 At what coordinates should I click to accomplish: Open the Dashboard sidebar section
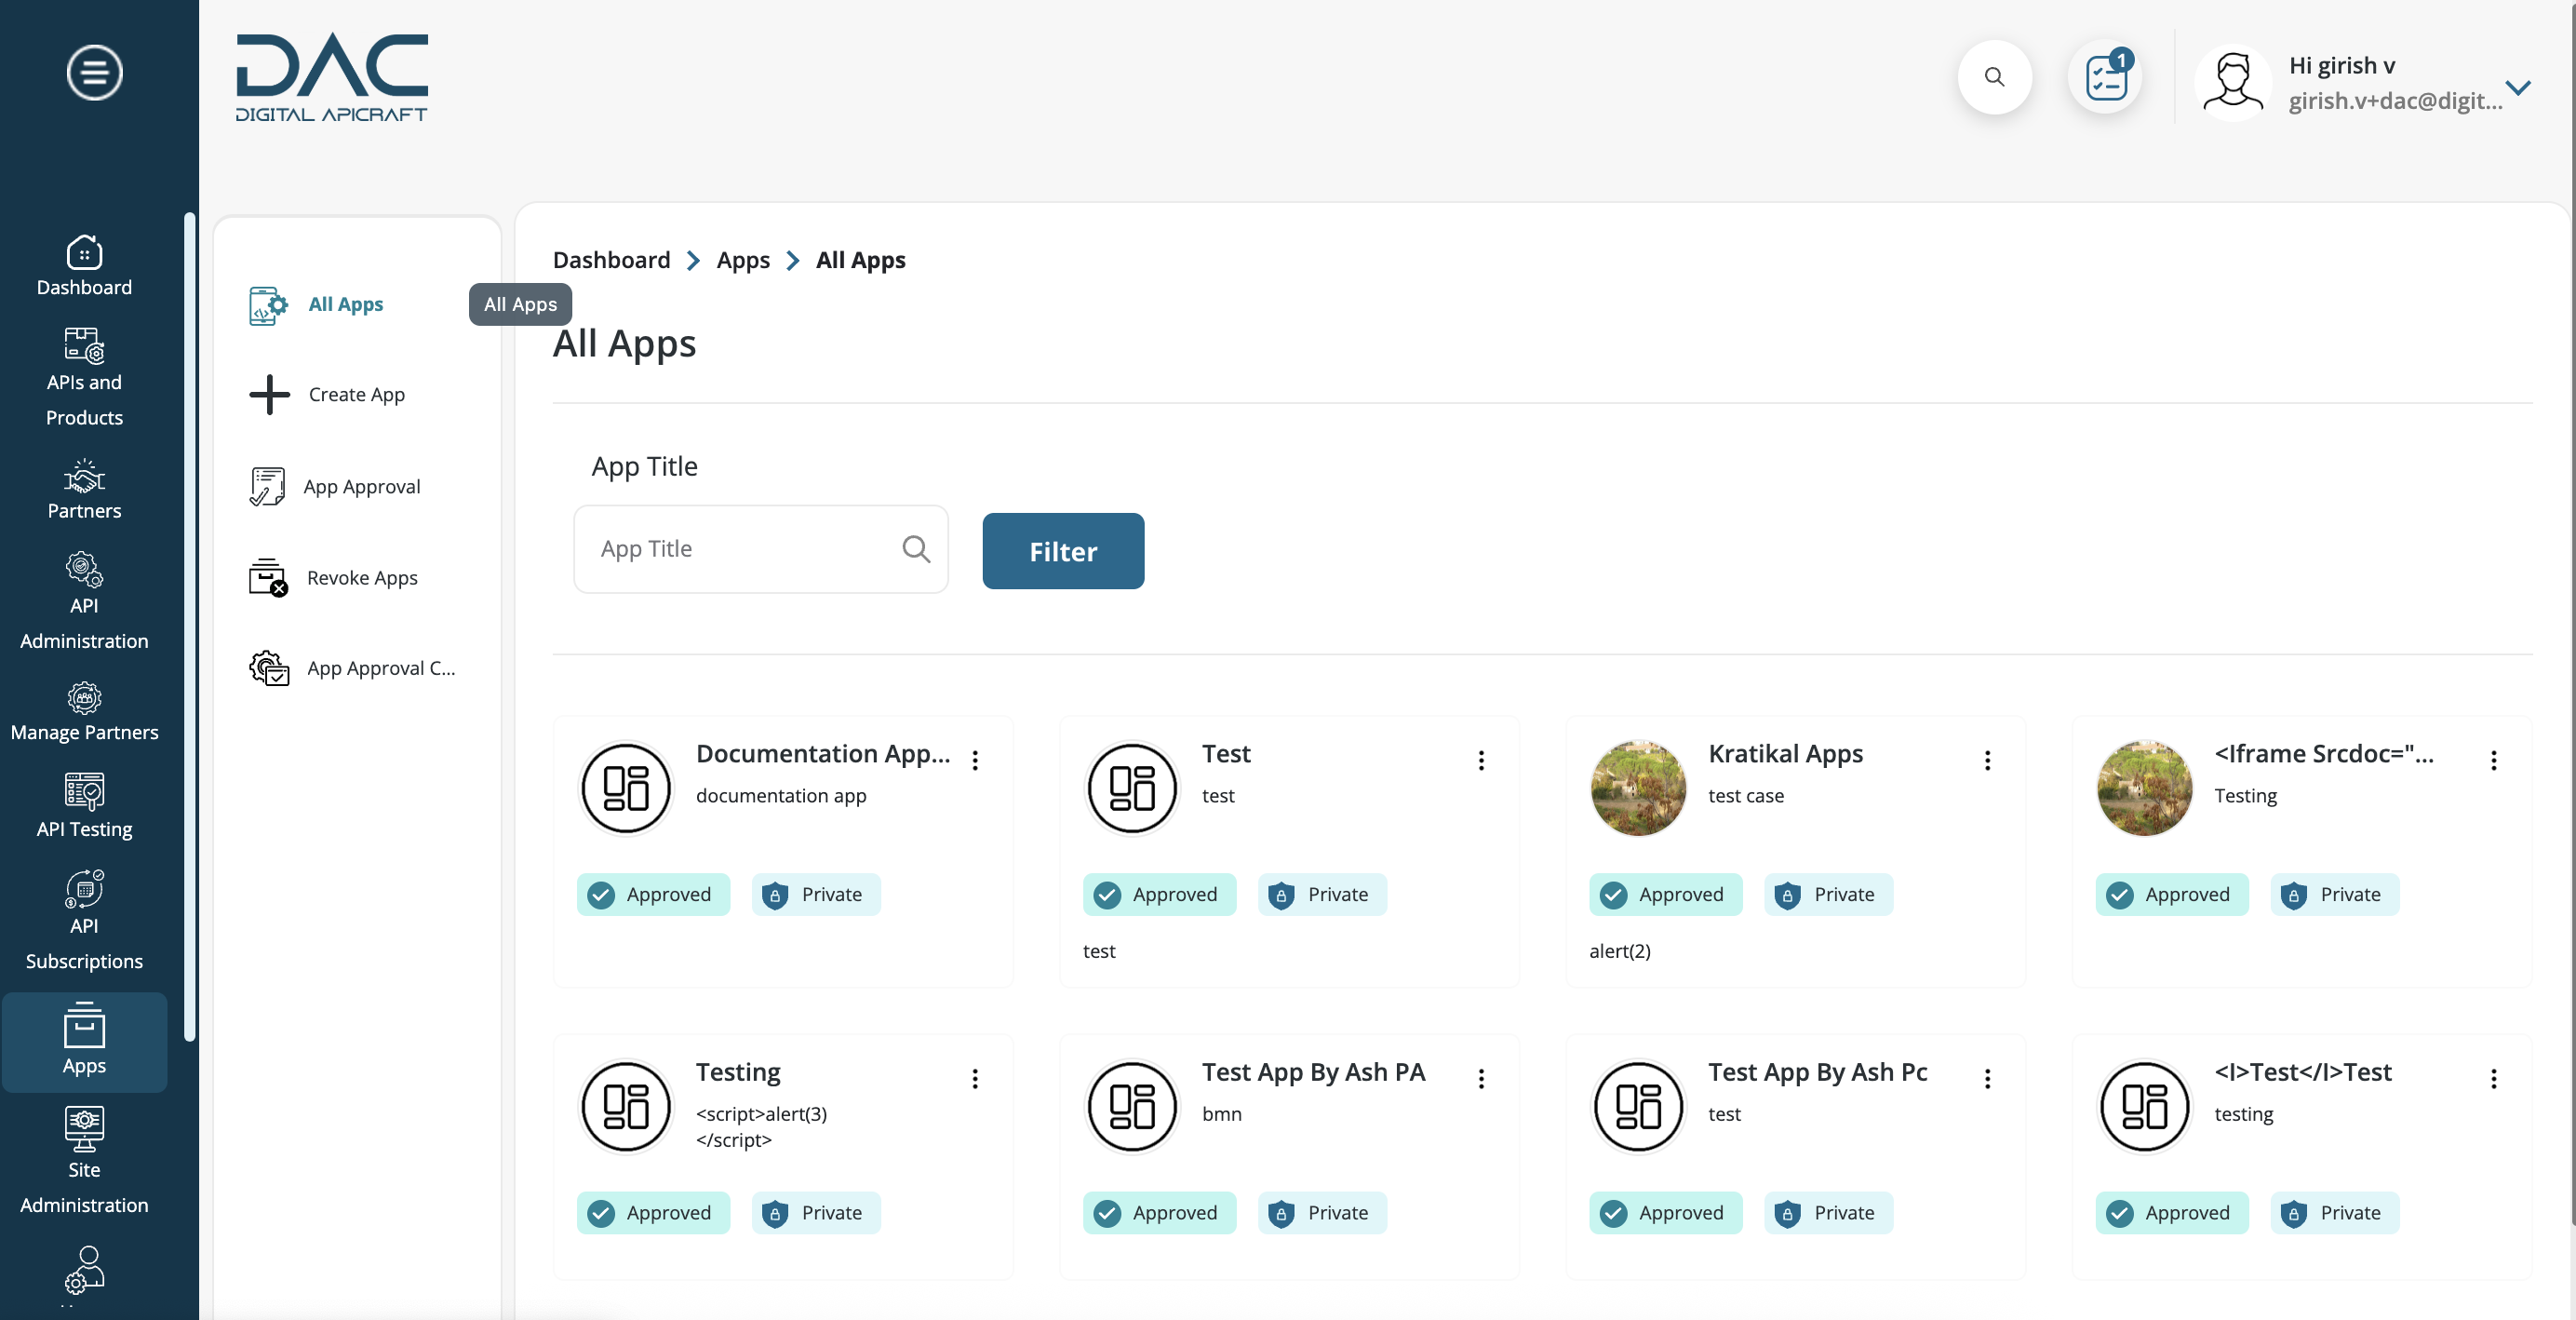click(x=84, y=265)
